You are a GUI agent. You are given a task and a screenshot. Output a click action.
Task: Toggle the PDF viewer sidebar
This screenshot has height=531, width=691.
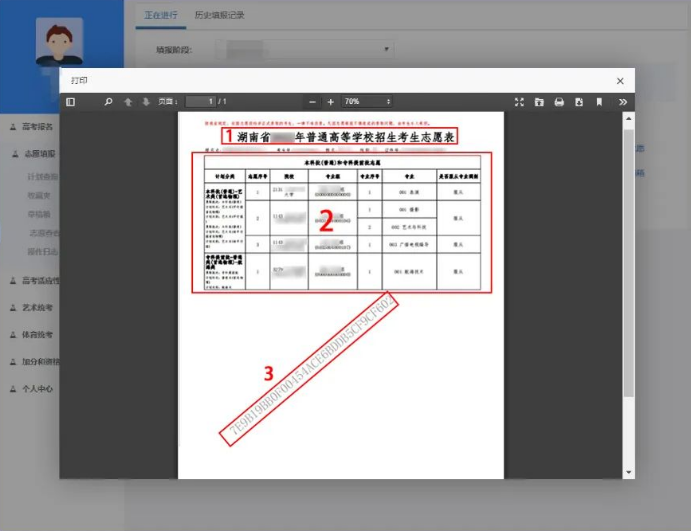(71, 102)
